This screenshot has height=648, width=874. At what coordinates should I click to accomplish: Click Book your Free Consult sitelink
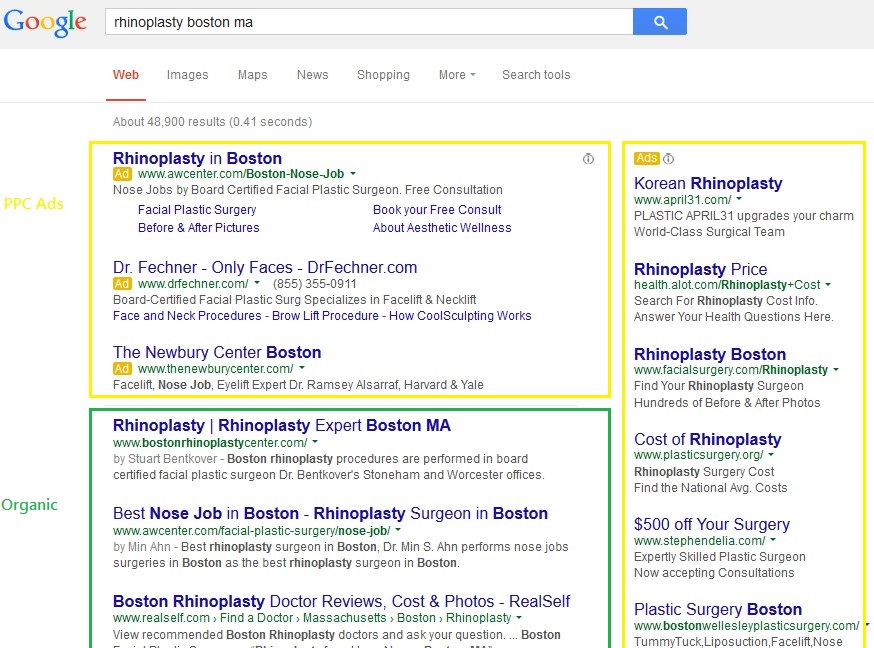[437, 210]
